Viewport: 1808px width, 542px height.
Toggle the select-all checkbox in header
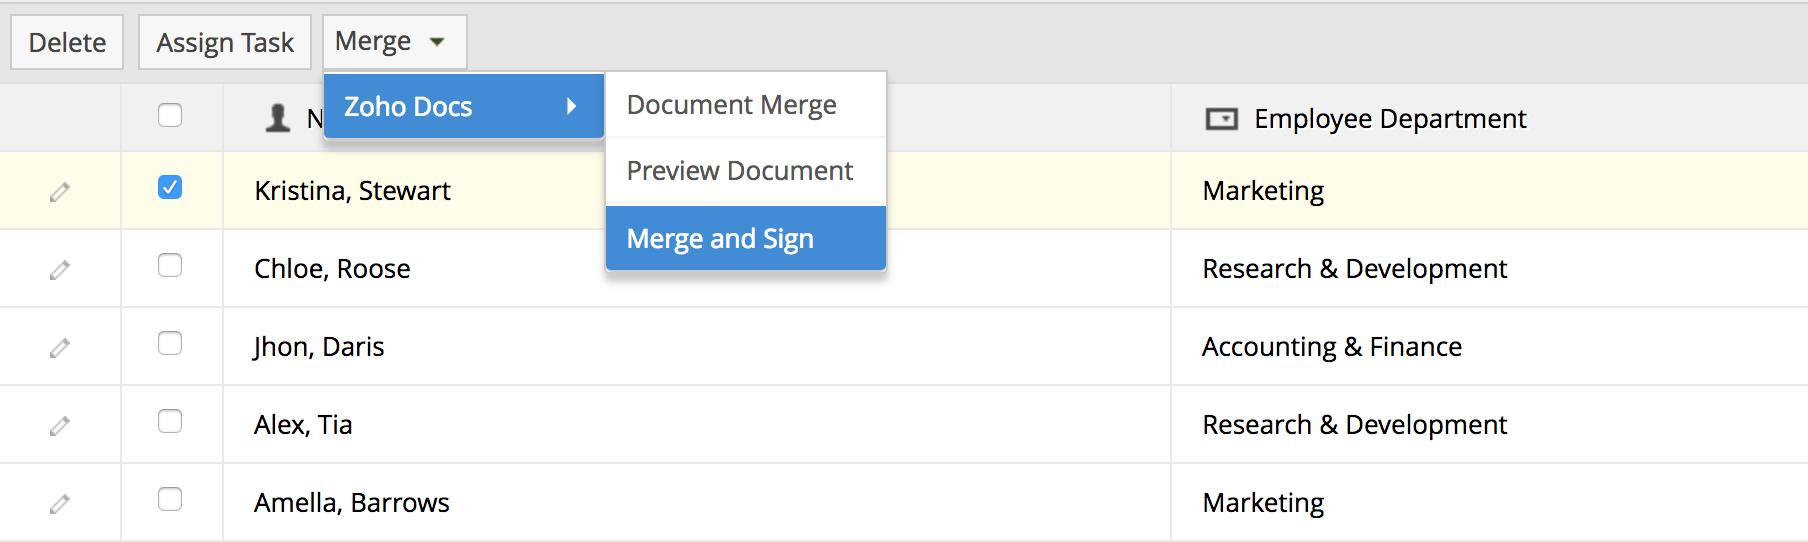tap(170, 115)
